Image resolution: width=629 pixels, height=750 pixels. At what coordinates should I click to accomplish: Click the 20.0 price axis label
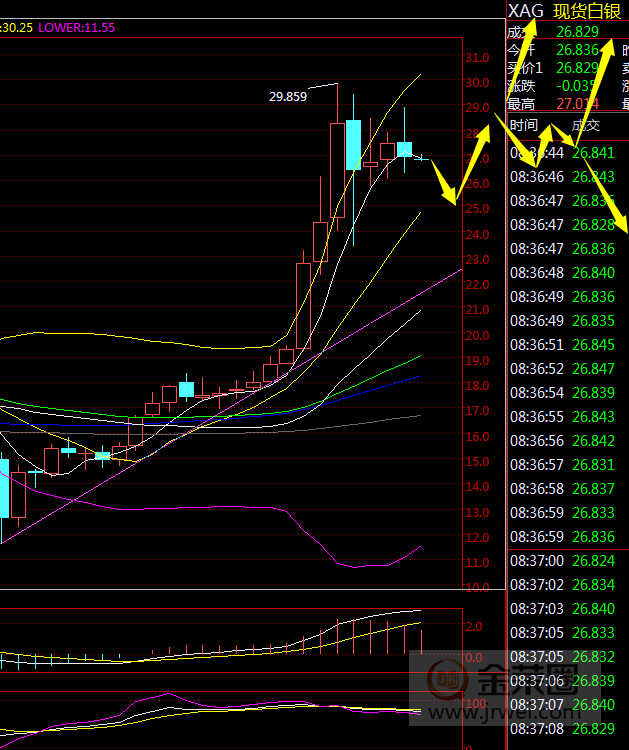click(x=477, y=335)
